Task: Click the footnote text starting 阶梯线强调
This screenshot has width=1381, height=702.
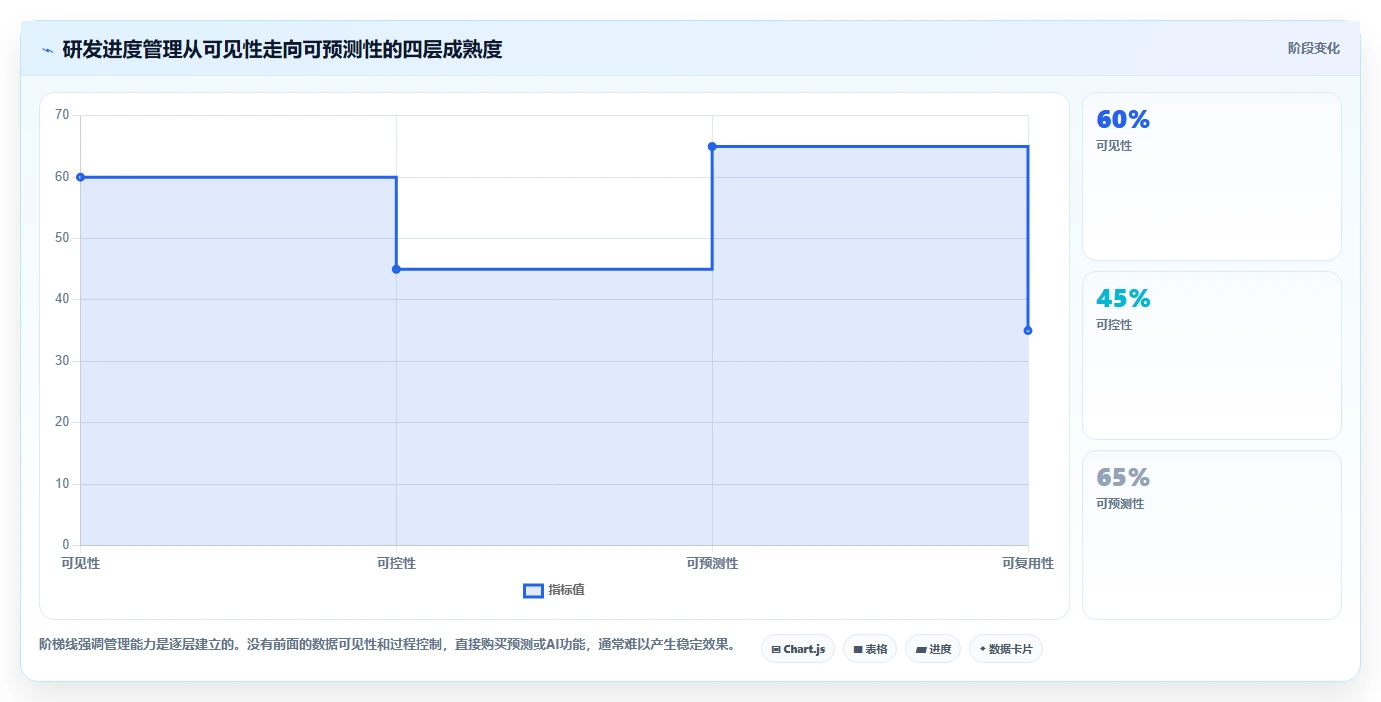Action: [387, 645]
